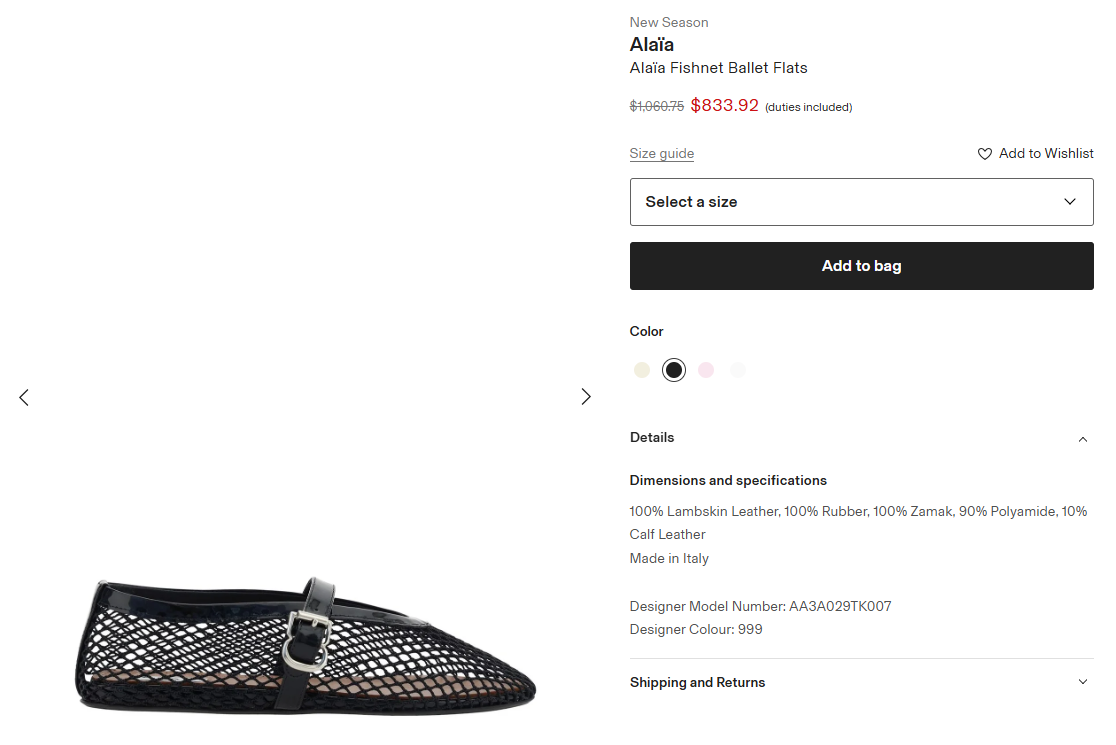Click the size dropdown chevron arrow
This screenshot has width=1116, height=745.
click(1070, 202)
